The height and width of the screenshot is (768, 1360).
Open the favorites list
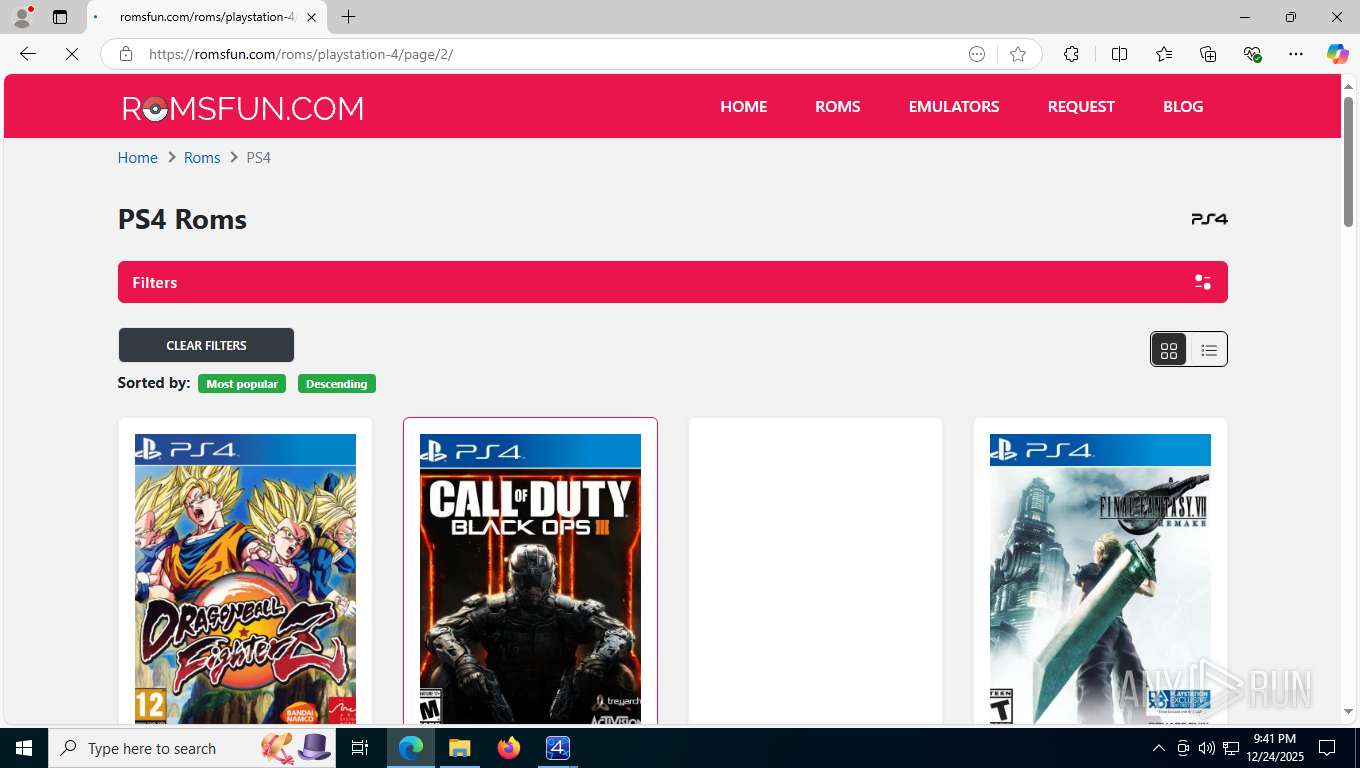click(x=1164, y=54)
